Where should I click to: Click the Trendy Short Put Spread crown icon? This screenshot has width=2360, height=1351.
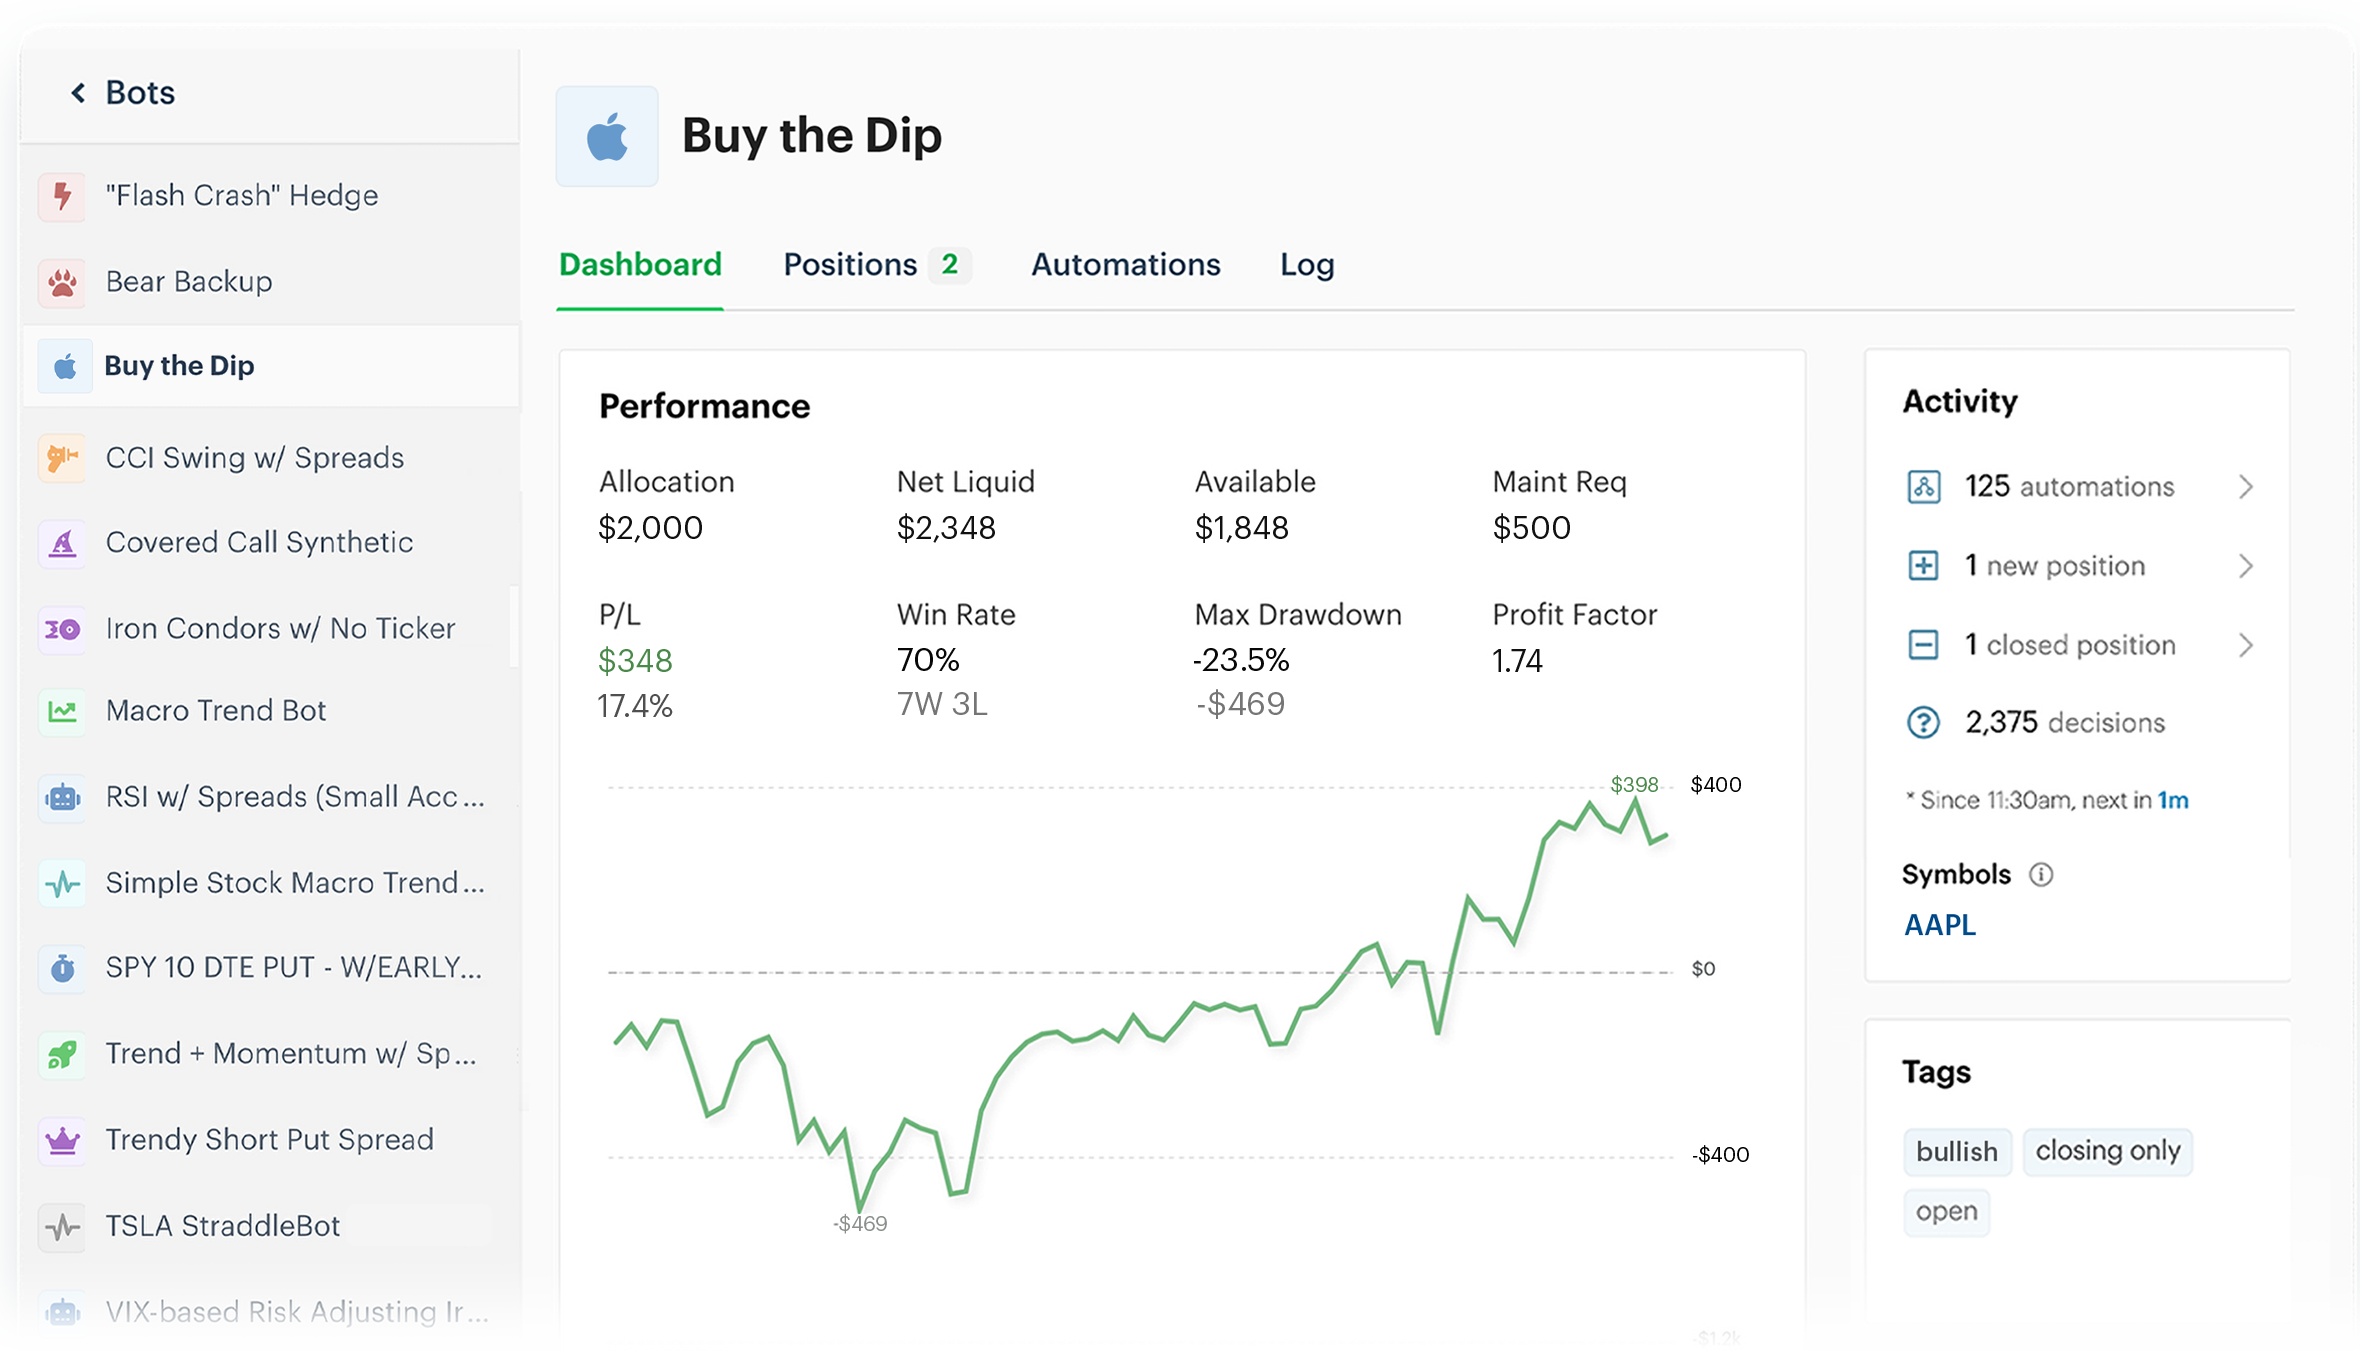[62, 1140]
